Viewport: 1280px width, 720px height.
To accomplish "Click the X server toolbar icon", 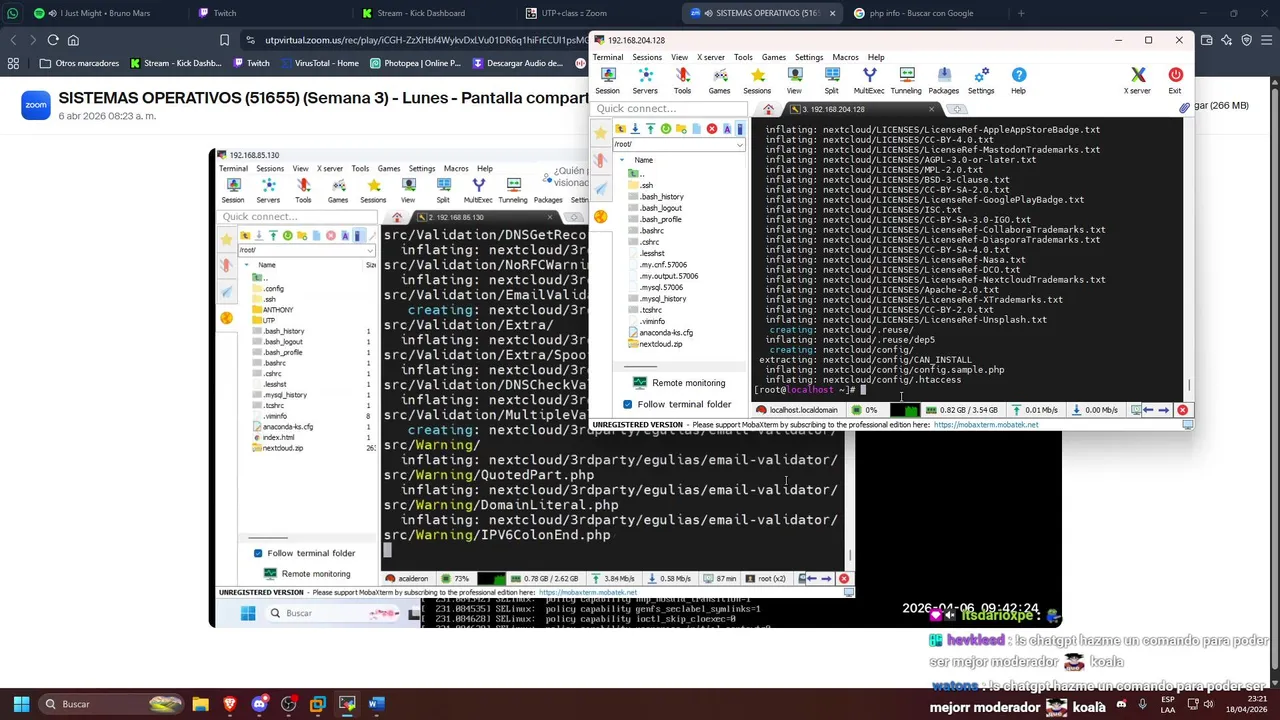I will [x=1138, y=81].
